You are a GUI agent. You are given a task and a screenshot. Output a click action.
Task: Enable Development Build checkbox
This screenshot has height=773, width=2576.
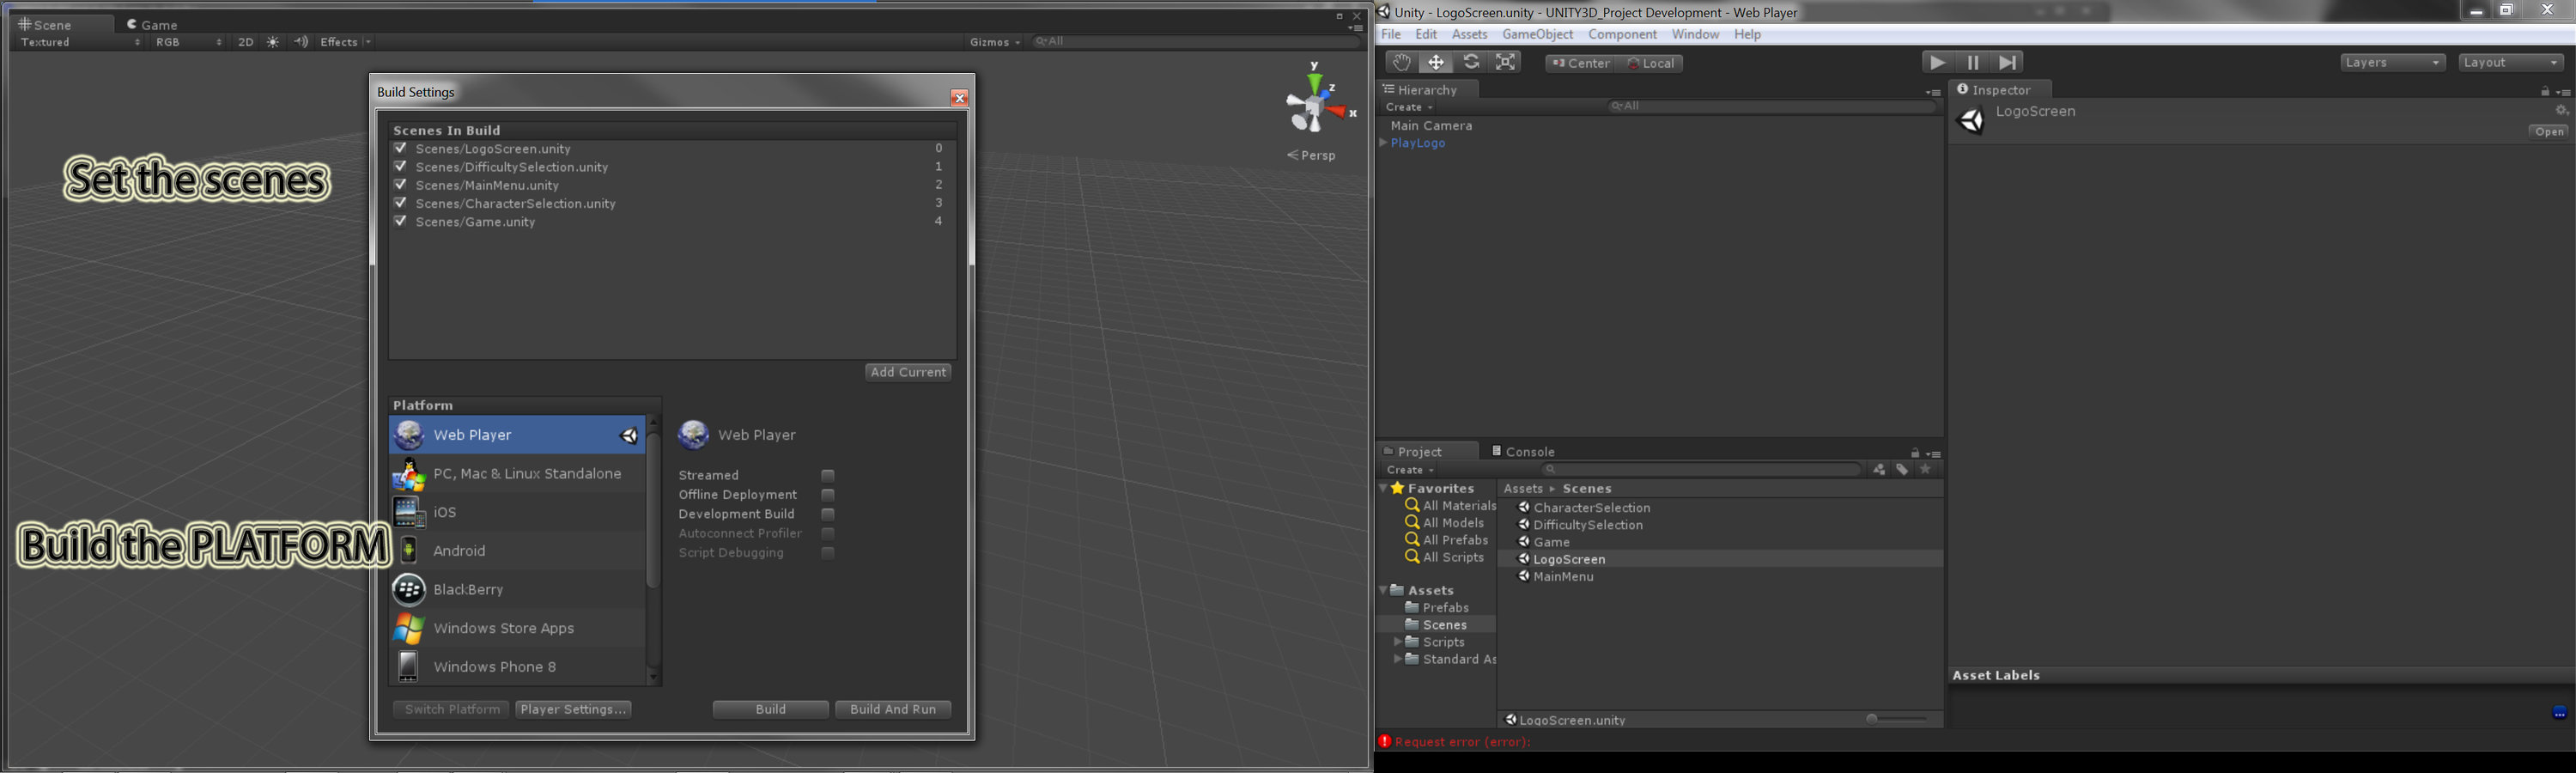(x=828, y=514)
